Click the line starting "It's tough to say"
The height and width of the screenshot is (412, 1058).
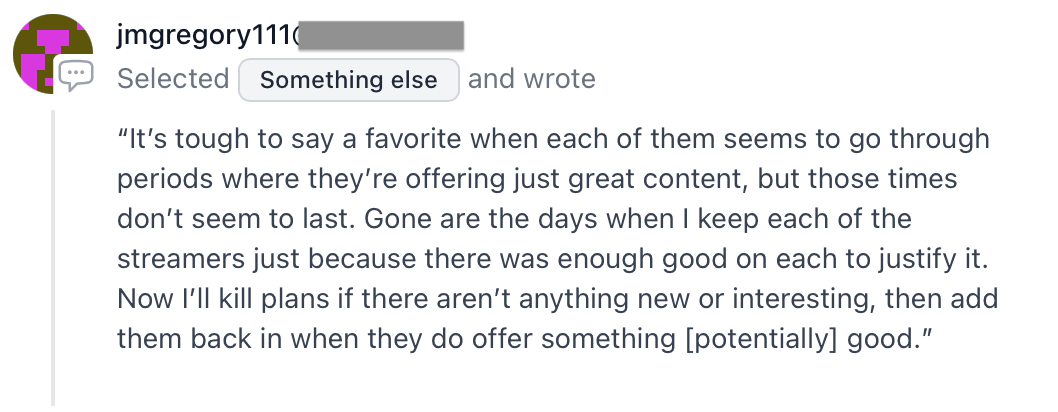553,139
